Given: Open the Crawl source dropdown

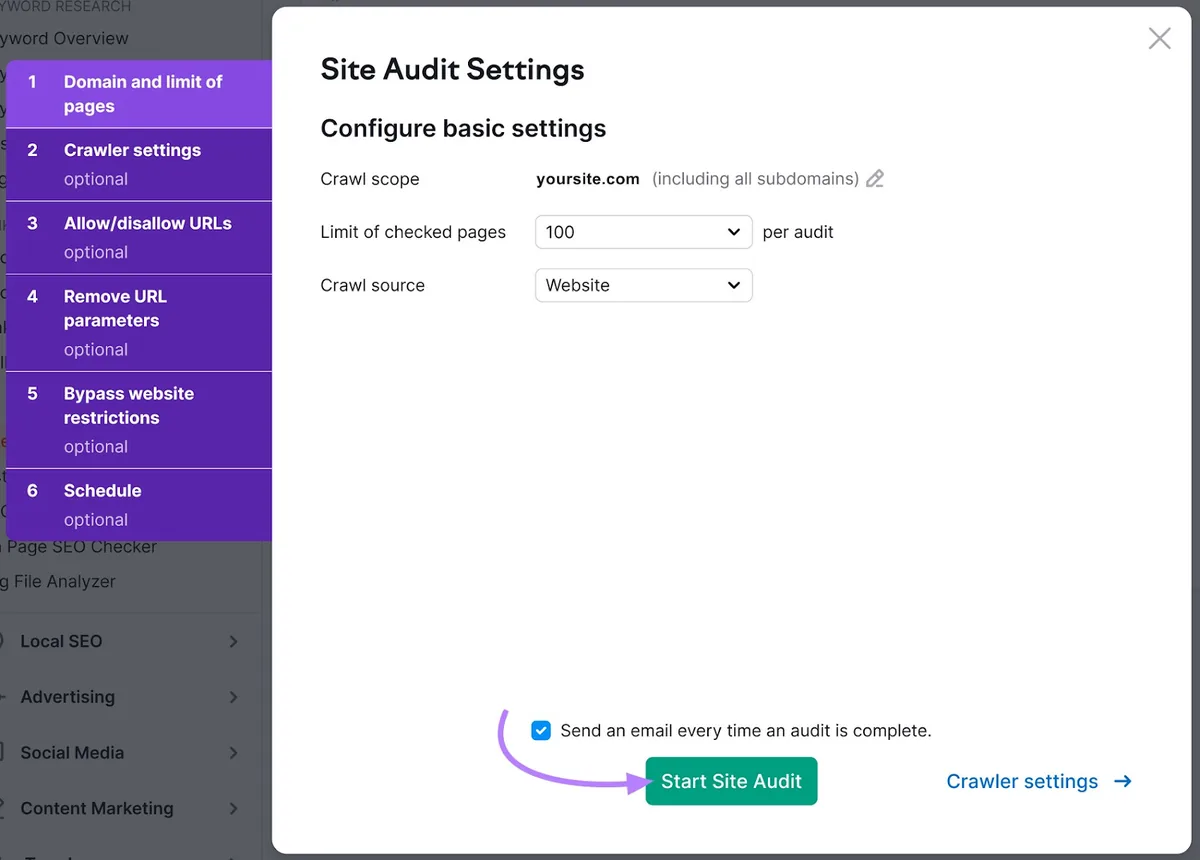Looking at the screenshot, I should [x=644, y=285].
